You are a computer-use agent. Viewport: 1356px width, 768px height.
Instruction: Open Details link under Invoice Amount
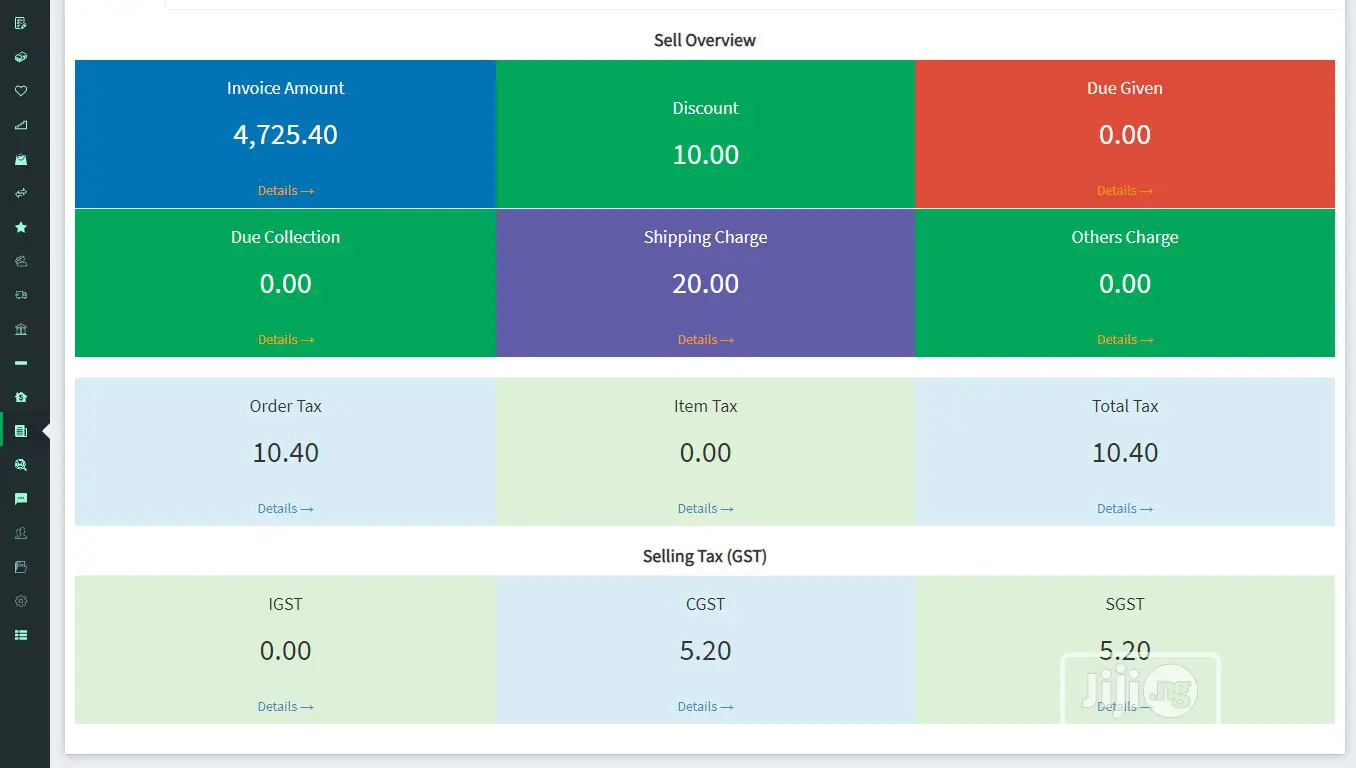pos(286,190)
